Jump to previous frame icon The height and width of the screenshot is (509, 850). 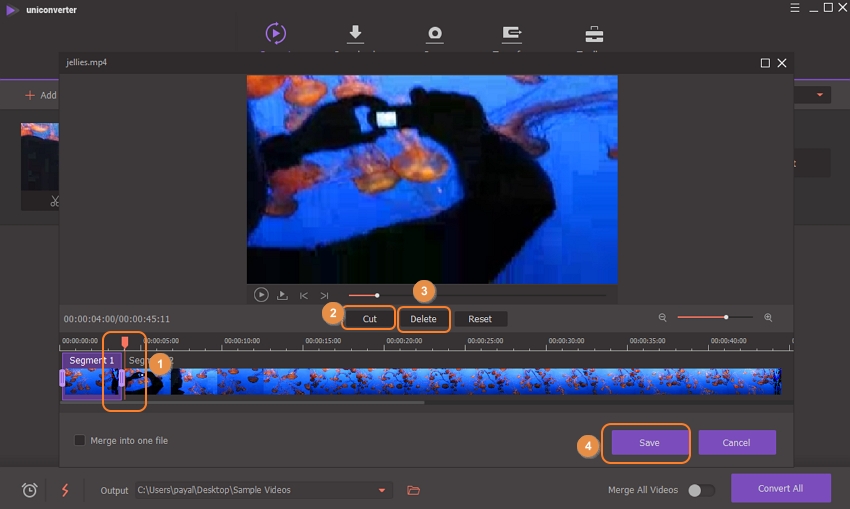(304, 295)
